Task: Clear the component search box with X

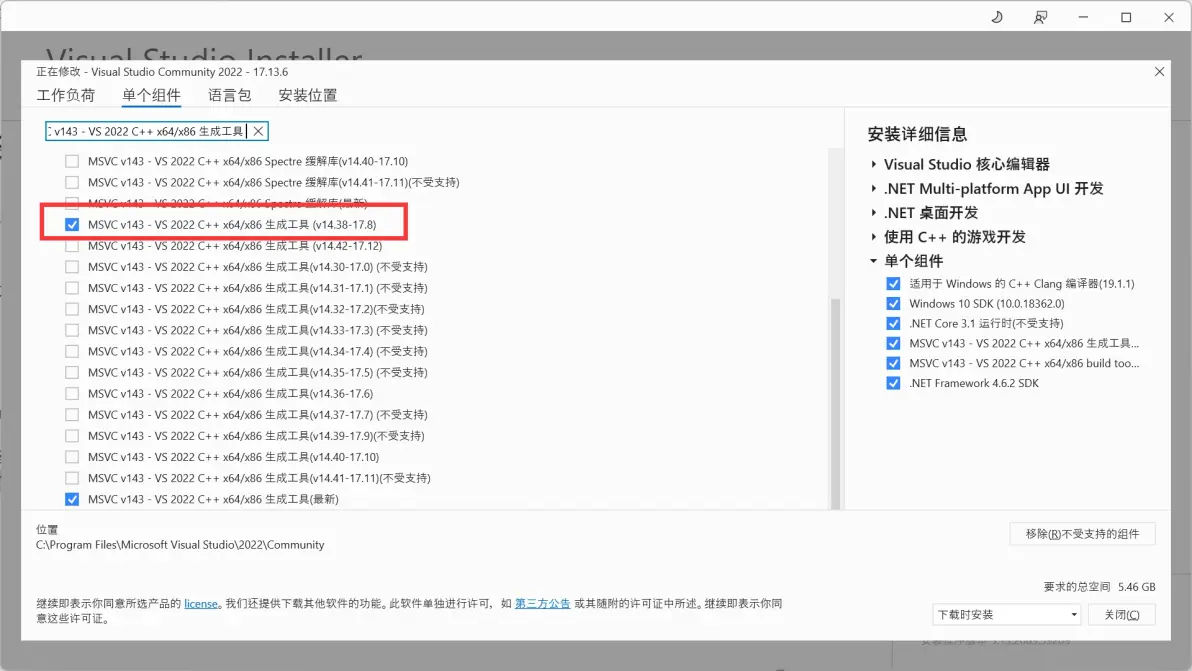Action: [258, 131]
